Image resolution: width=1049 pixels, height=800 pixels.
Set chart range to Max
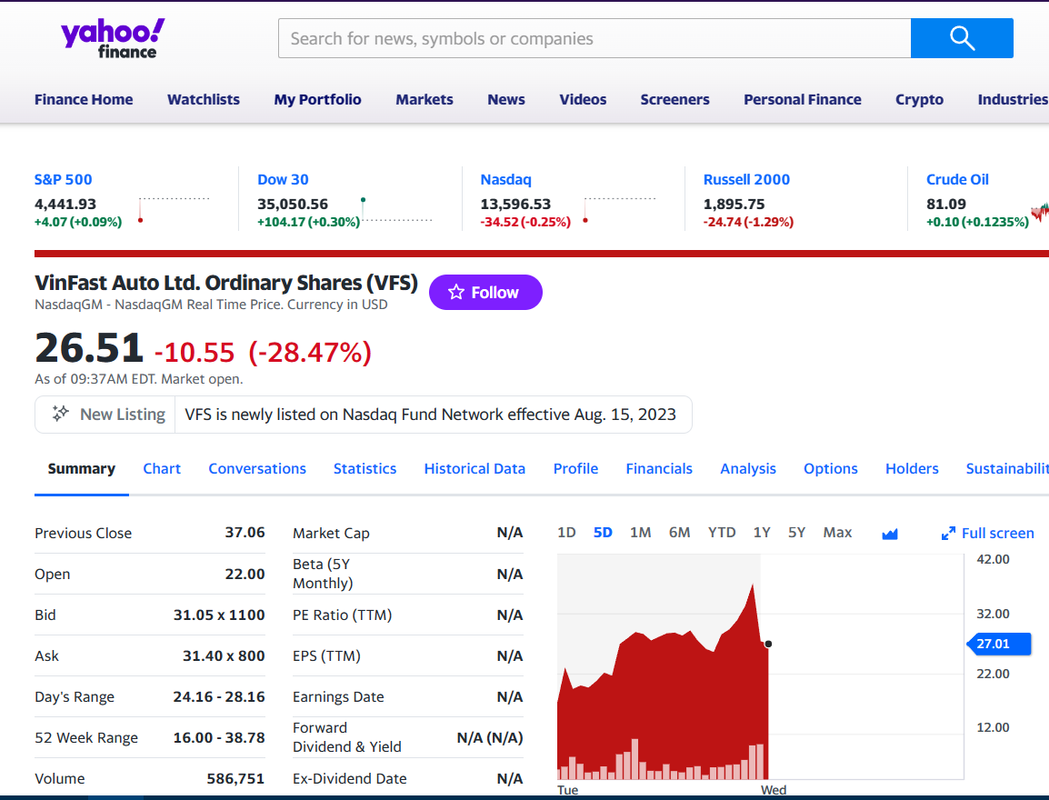point(837,532)
